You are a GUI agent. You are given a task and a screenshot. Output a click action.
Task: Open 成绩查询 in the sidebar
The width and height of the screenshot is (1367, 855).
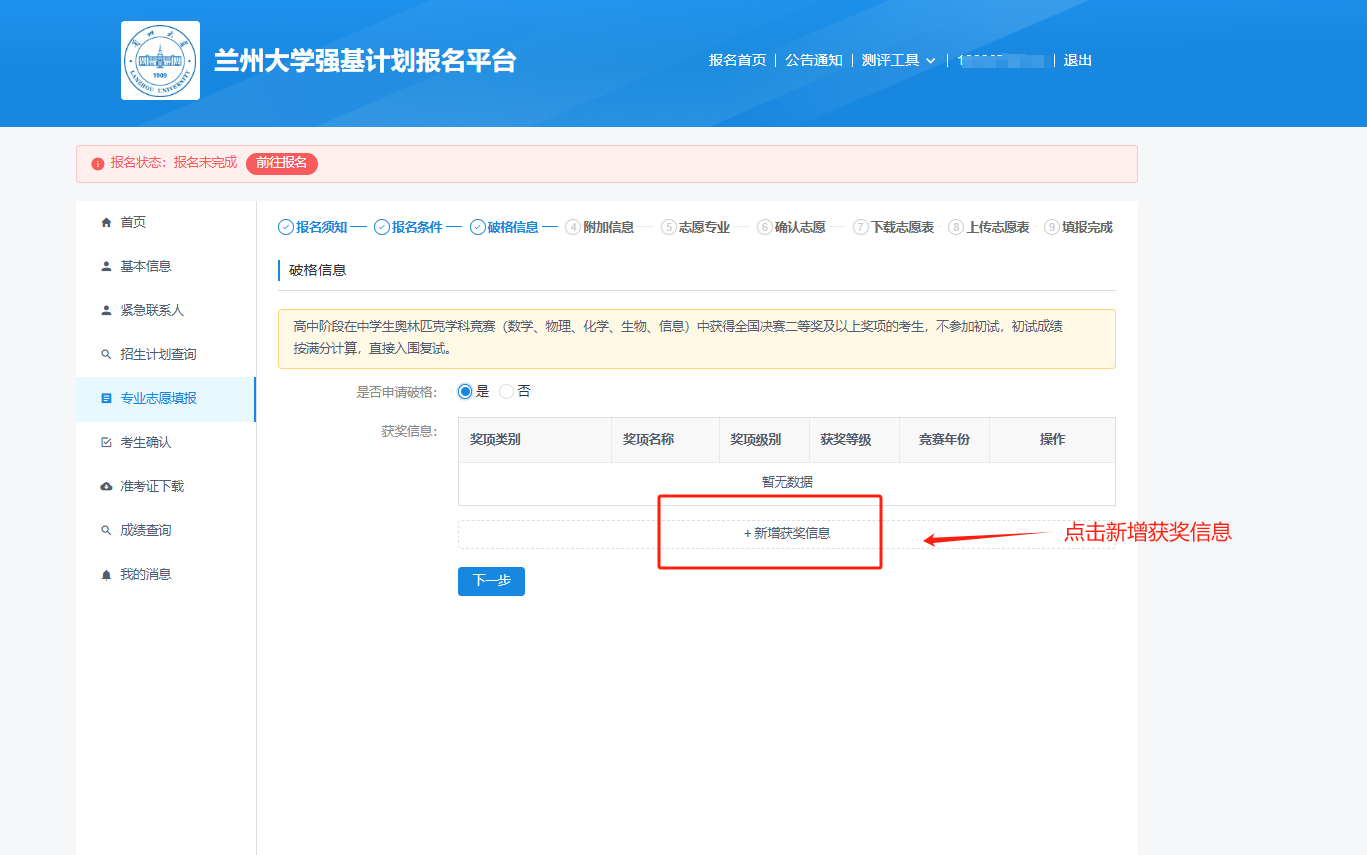146,531
